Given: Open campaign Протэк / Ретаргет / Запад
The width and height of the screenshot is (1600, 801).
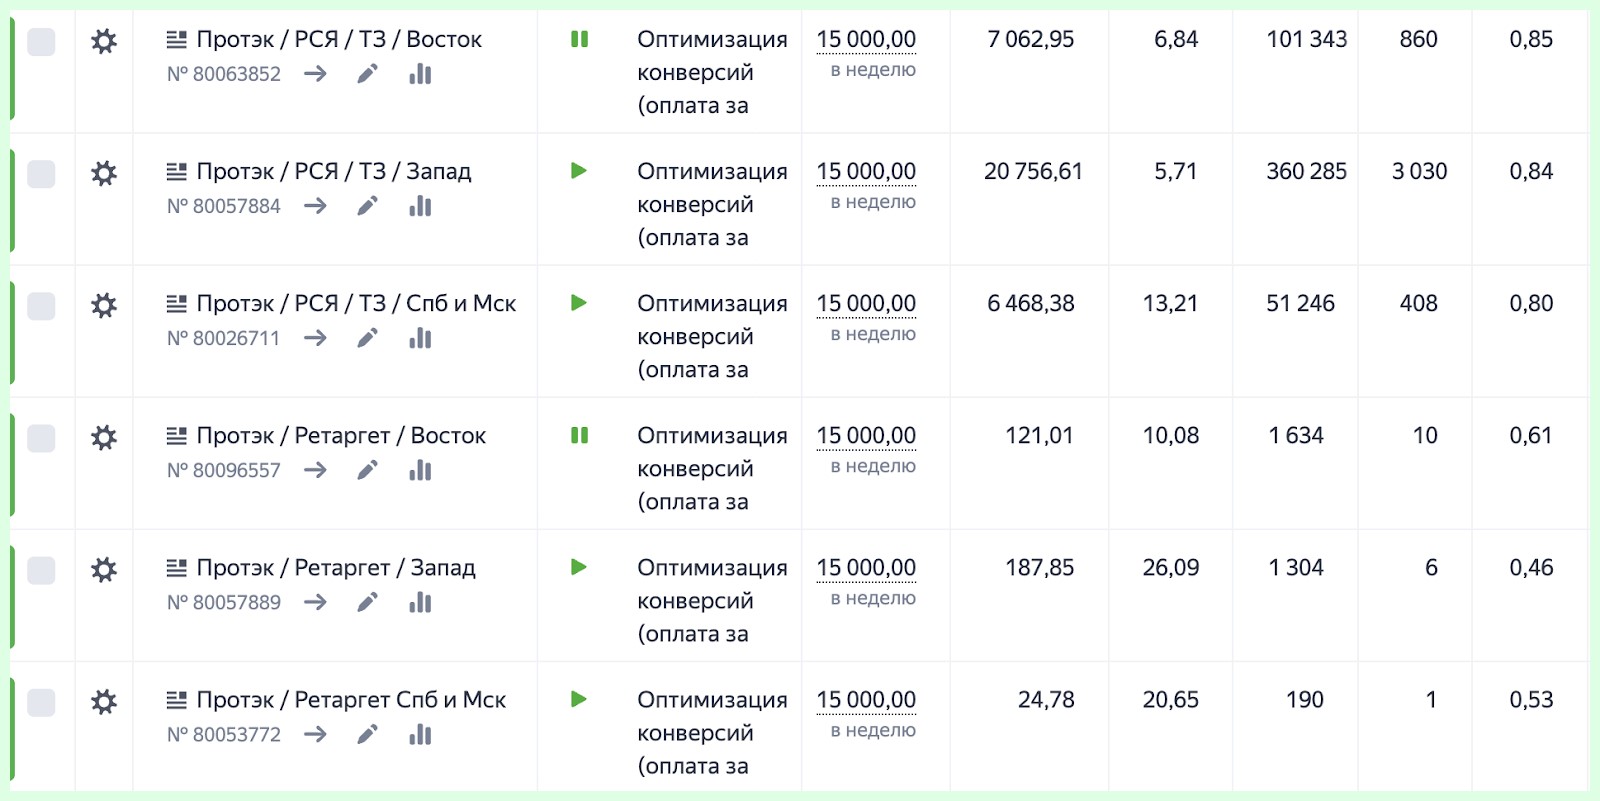Looking at the screenshot, I should 336,568.
